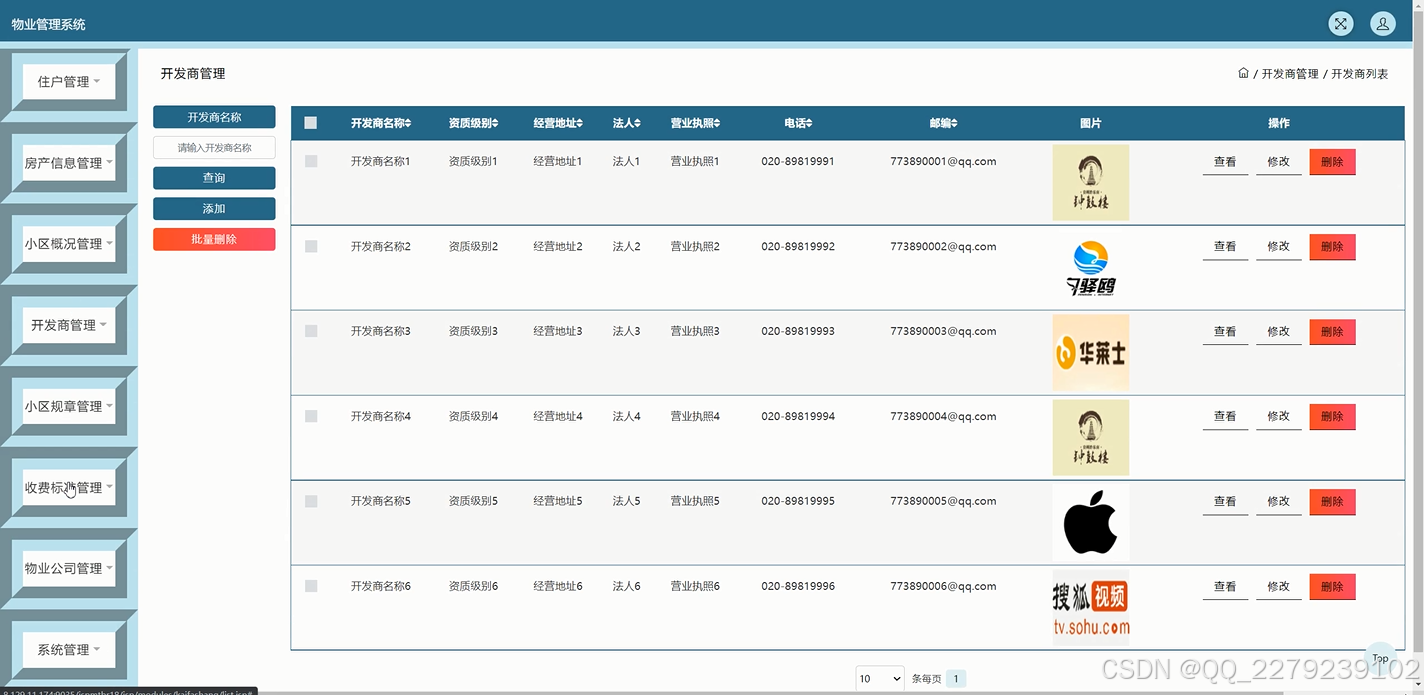Select 经营地址3 cell

point(558,331)
